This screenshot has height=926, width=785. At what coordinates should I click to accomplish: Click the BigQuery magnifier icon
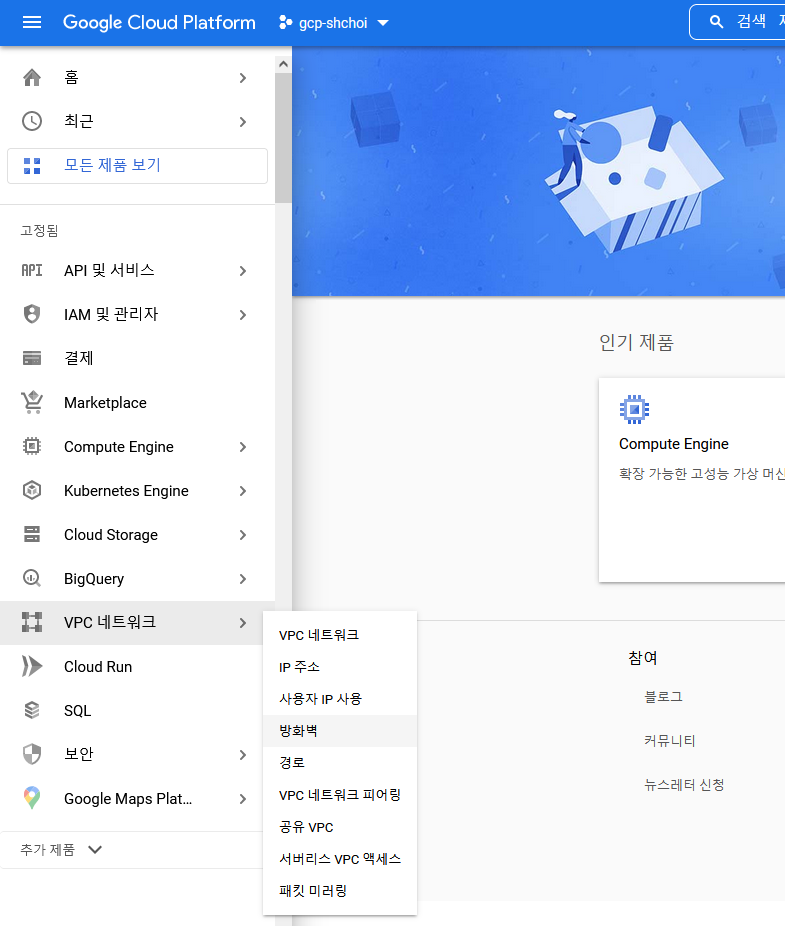click(x=32, y=578)
